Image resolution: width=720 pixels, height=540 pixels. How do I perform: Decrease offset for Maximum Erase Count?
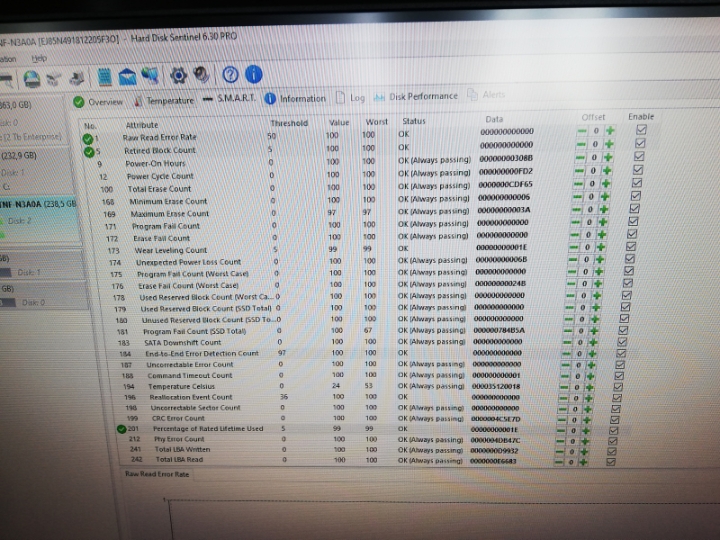pyautogui.click(x=576, y=209)
